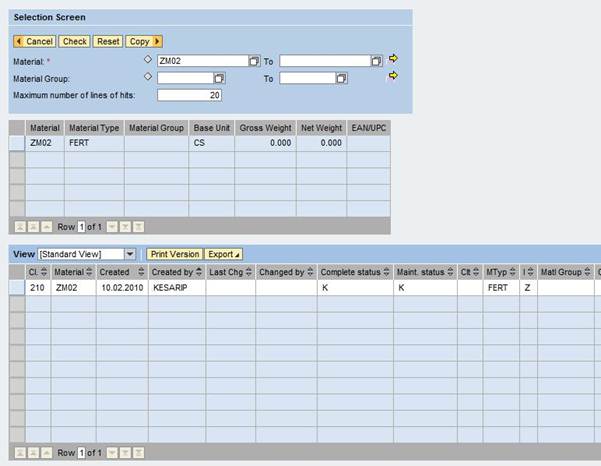This screenshot has height=466, width=601.
Task: Go to first page in lower table pager
Action: coord(20,453)
